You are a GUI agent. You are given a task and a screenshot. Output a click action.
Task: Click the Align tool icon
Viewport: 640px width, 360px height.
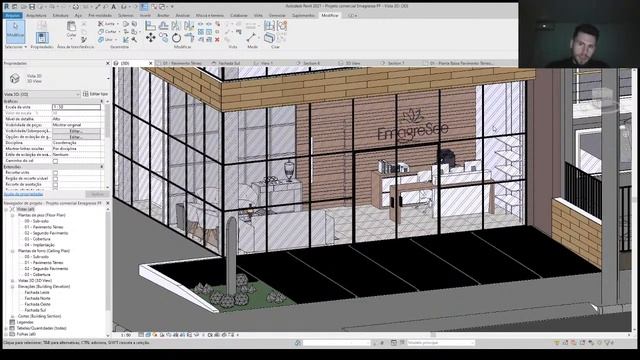pyautogui.click(x=151, y=26)
